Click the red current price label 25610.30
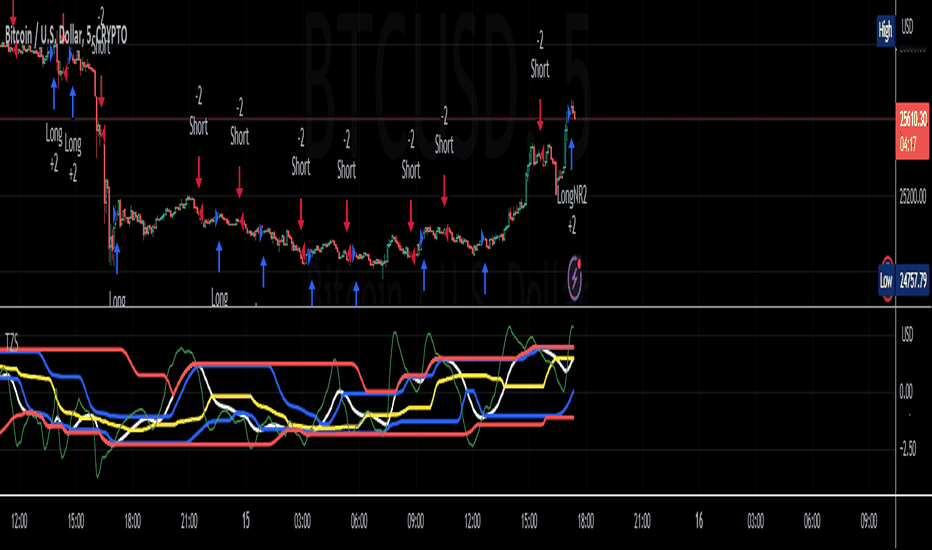 point(912,131)
